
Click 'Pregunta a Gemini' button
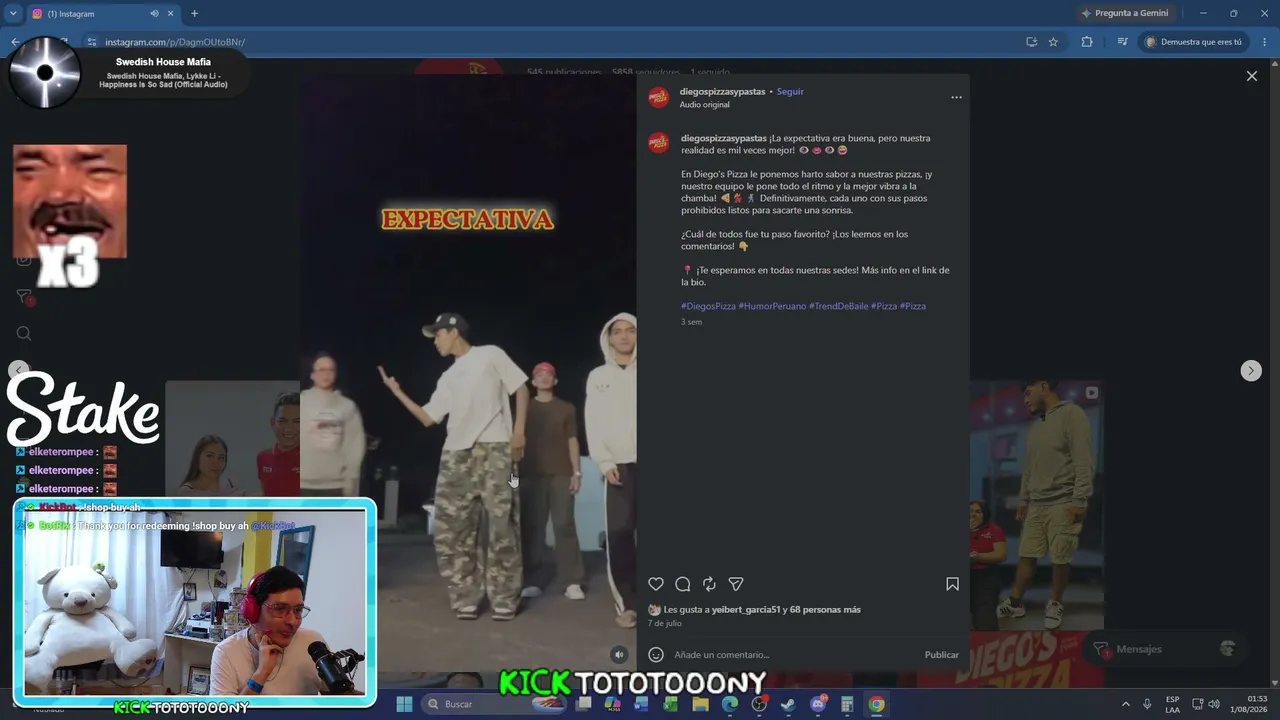point(1124,14)
